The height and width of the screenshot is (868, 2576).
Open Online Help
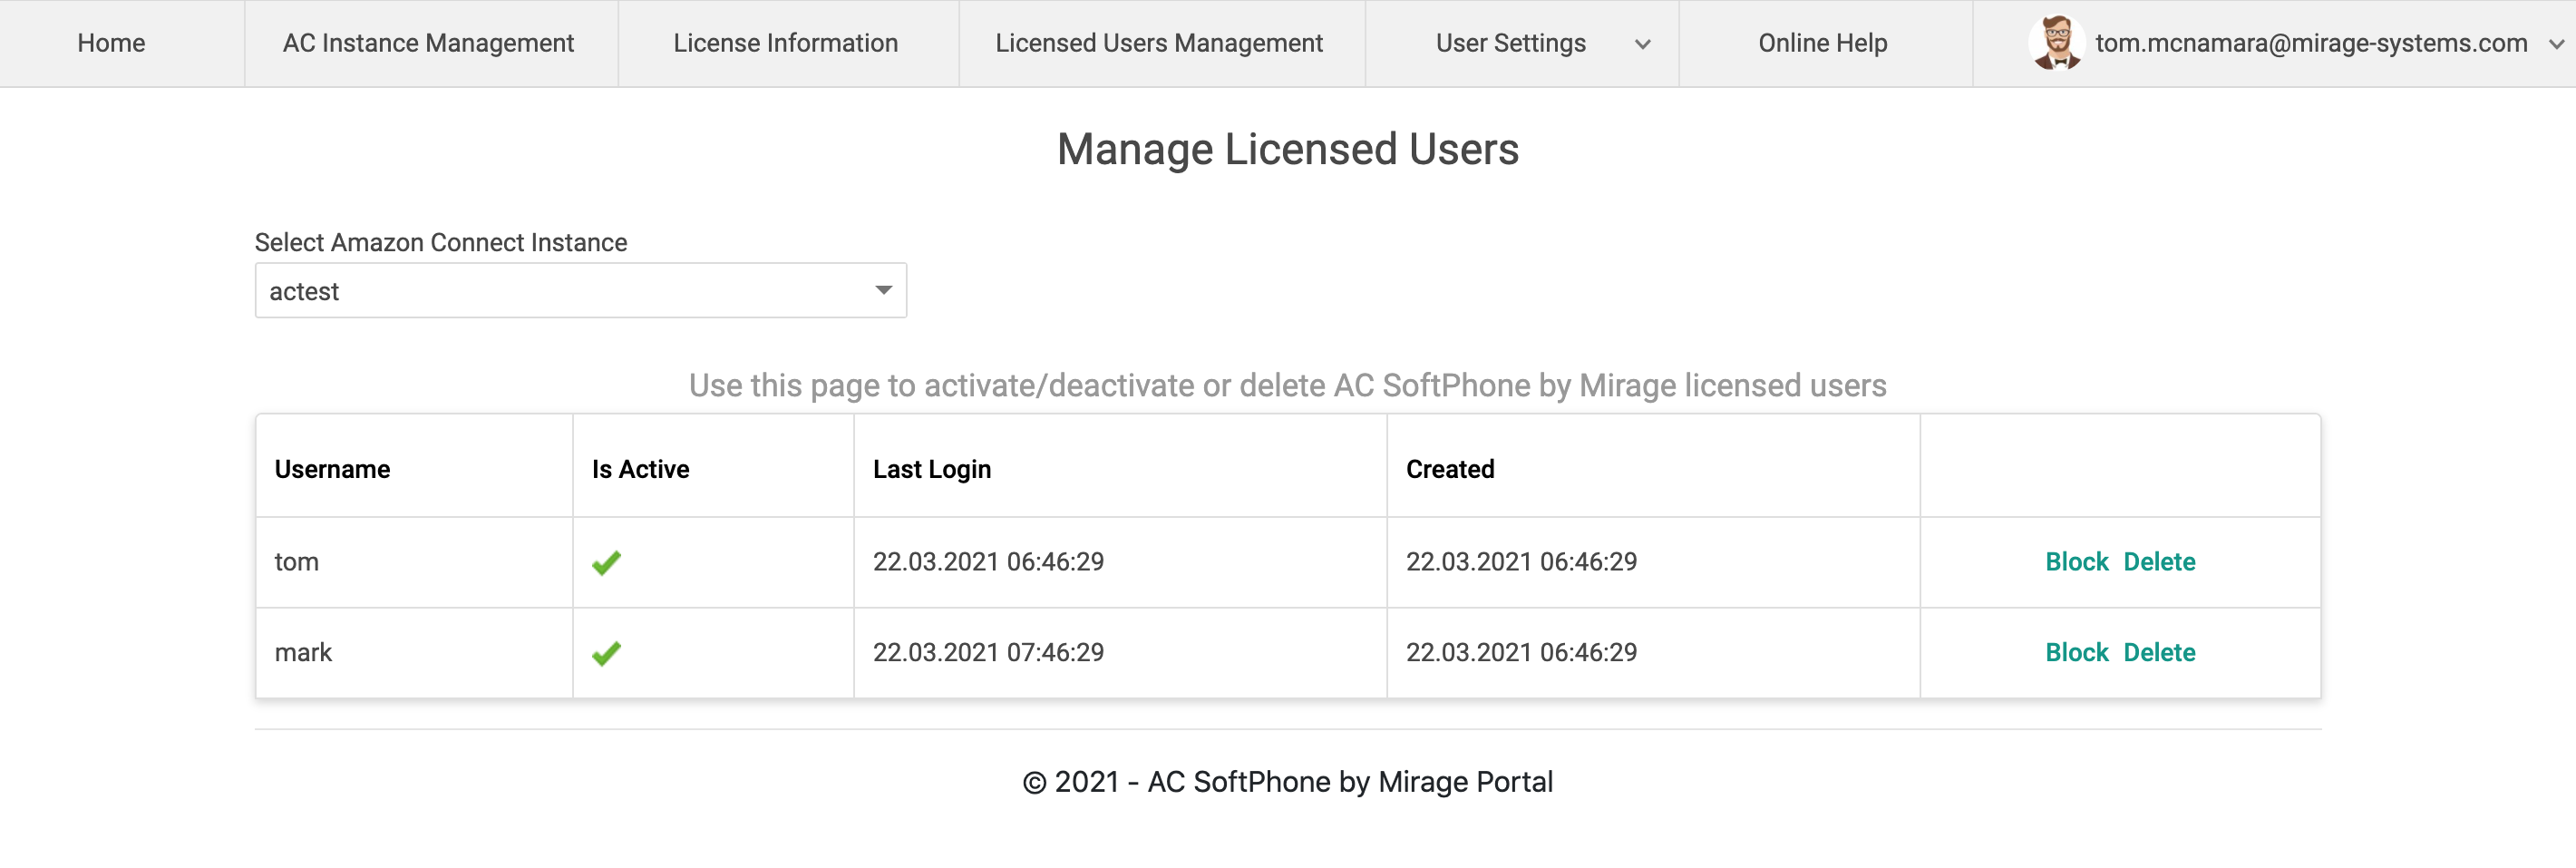(x=1822, y=43)
